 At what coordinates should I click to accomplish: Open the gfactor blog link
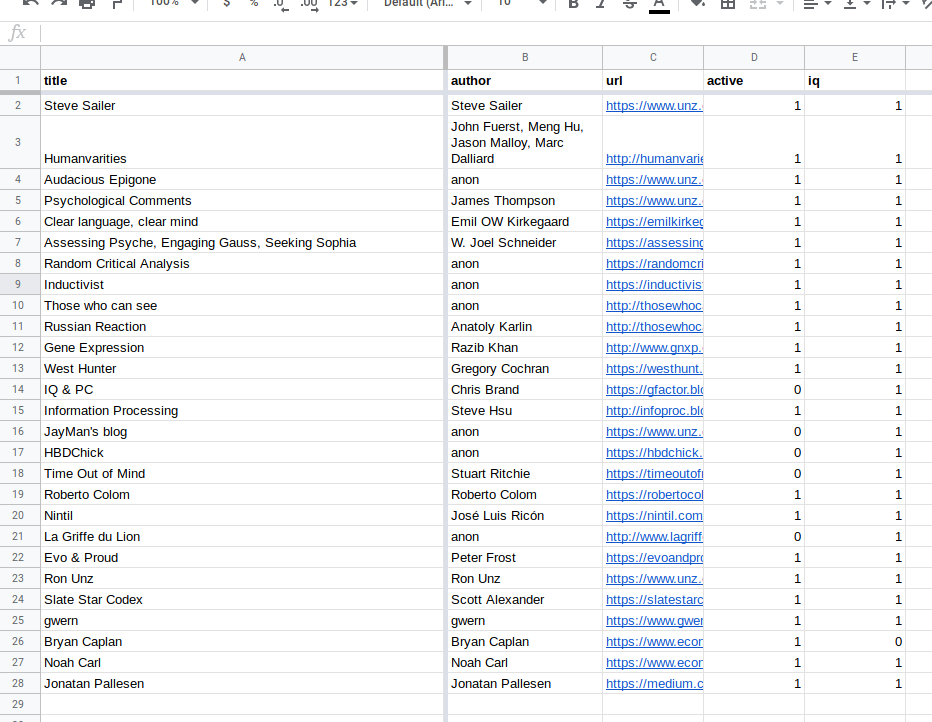pyautogui.click(x=654, y=390)
